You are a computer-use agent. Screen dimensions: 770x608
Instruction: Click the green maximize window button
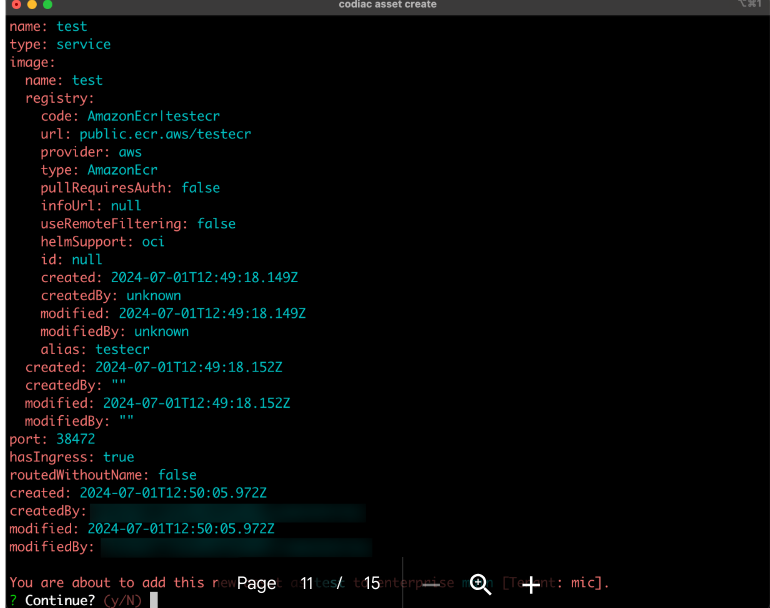[x=48, y=4]
